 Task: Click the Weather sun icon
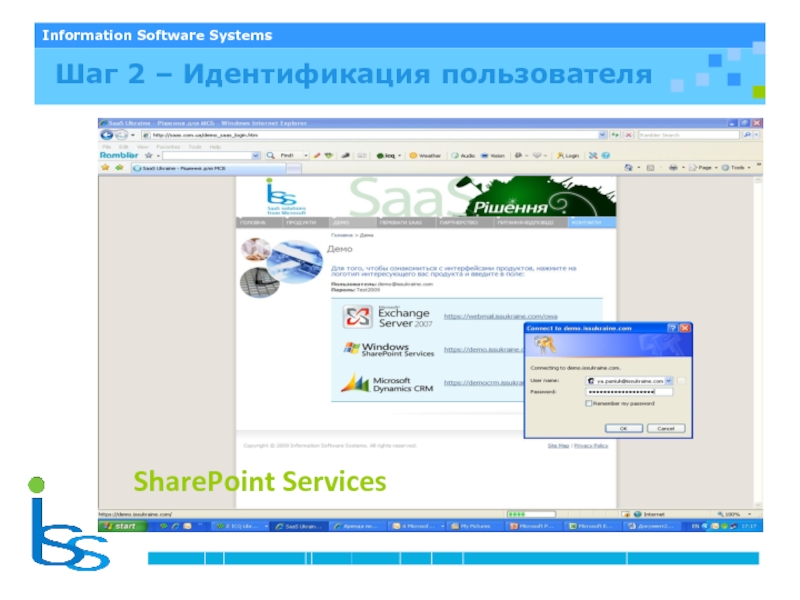click(413, 156)
